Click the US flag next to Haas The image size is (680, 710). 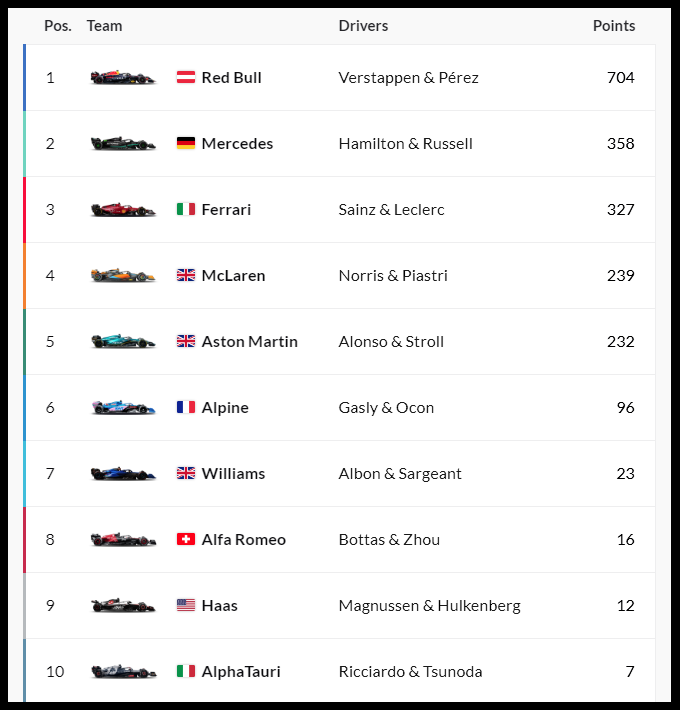(186, 605)
